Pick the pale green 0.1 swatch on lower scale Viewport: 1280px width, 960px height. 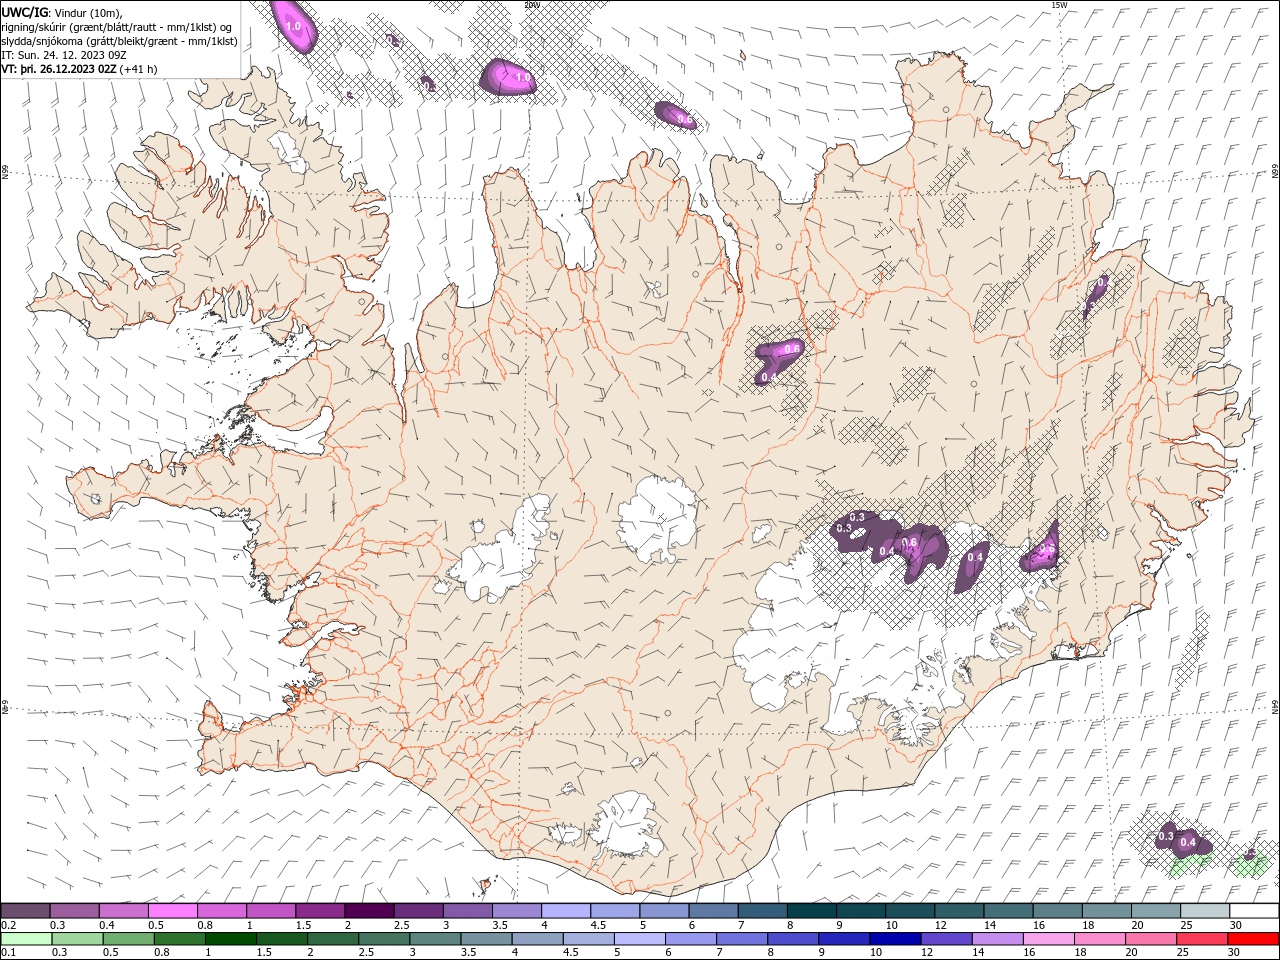(25, 939)
